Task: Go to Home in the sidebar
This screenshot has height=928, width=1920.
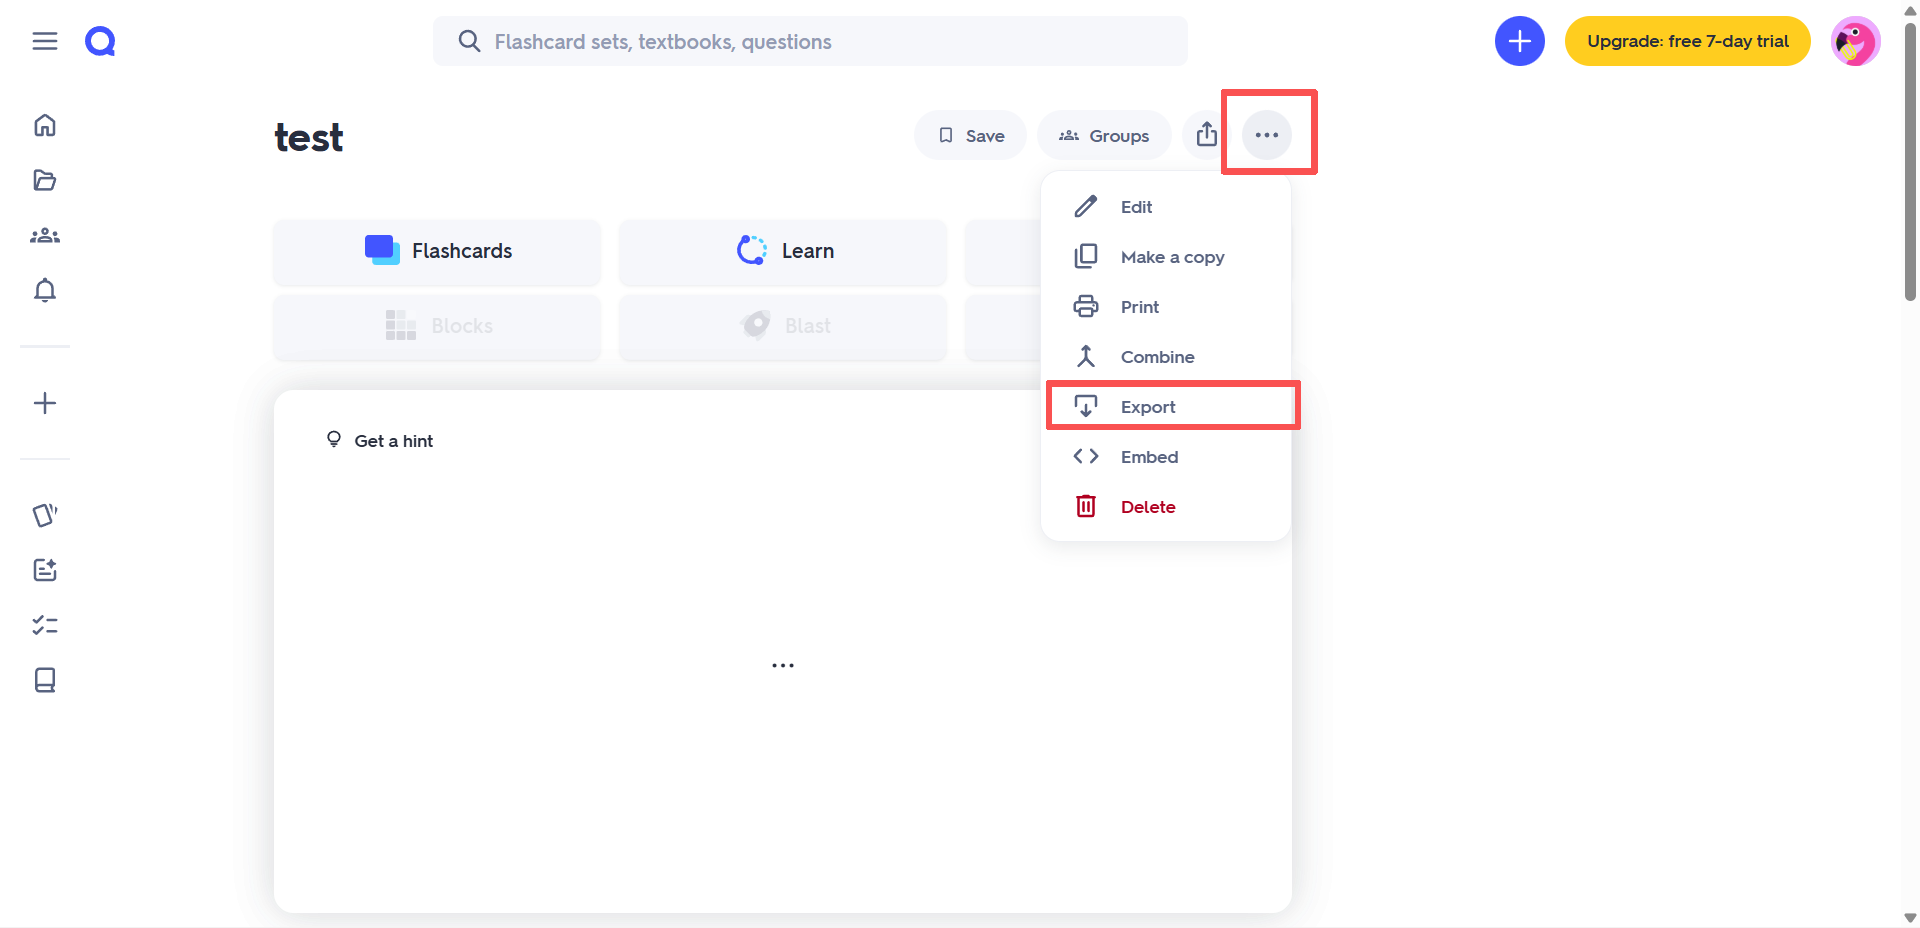Action: tap(45, 125)
